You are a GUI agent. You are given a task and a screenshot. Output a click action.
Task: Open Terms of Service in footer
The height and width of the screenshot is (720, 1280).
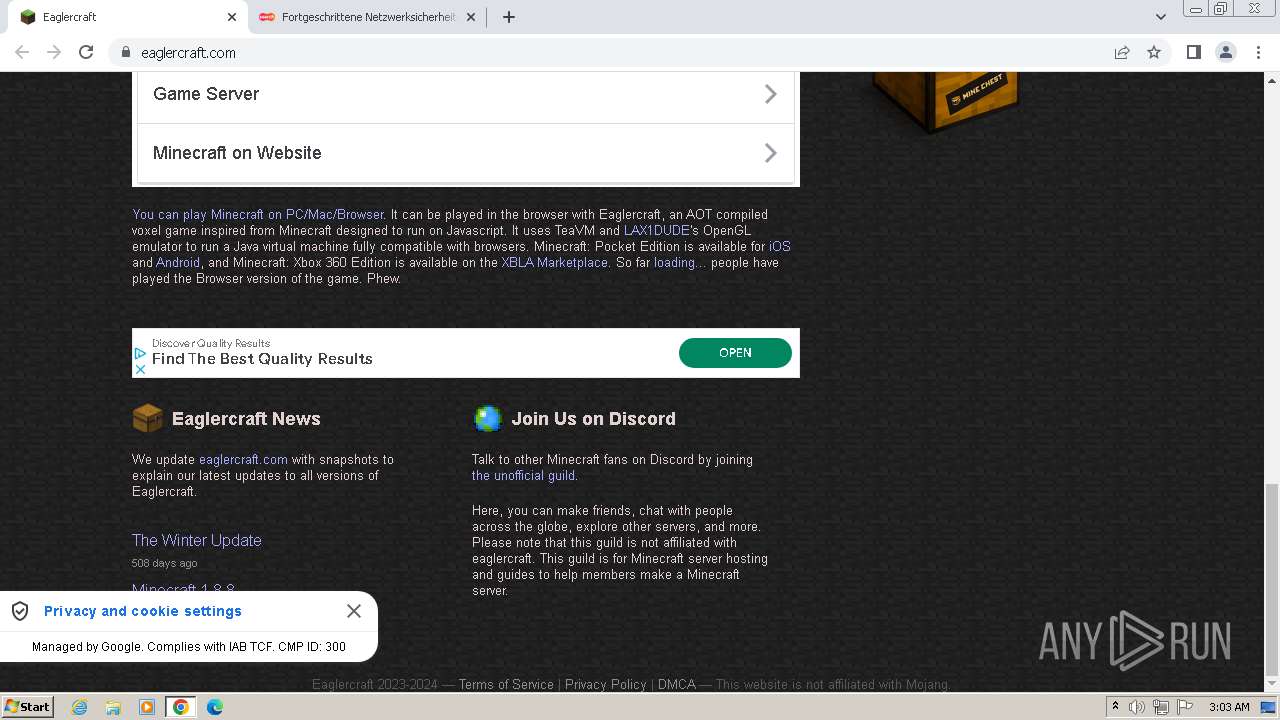[x=506, y=685]
